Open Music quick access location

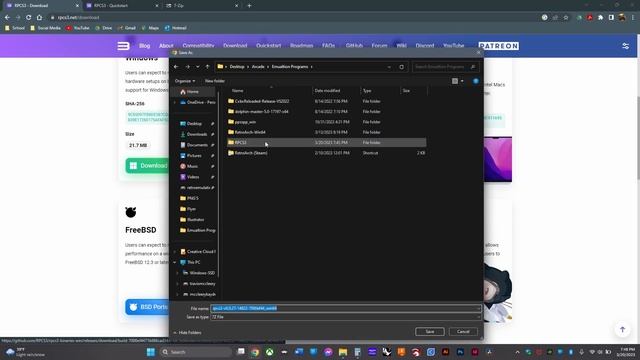[192, 166]
